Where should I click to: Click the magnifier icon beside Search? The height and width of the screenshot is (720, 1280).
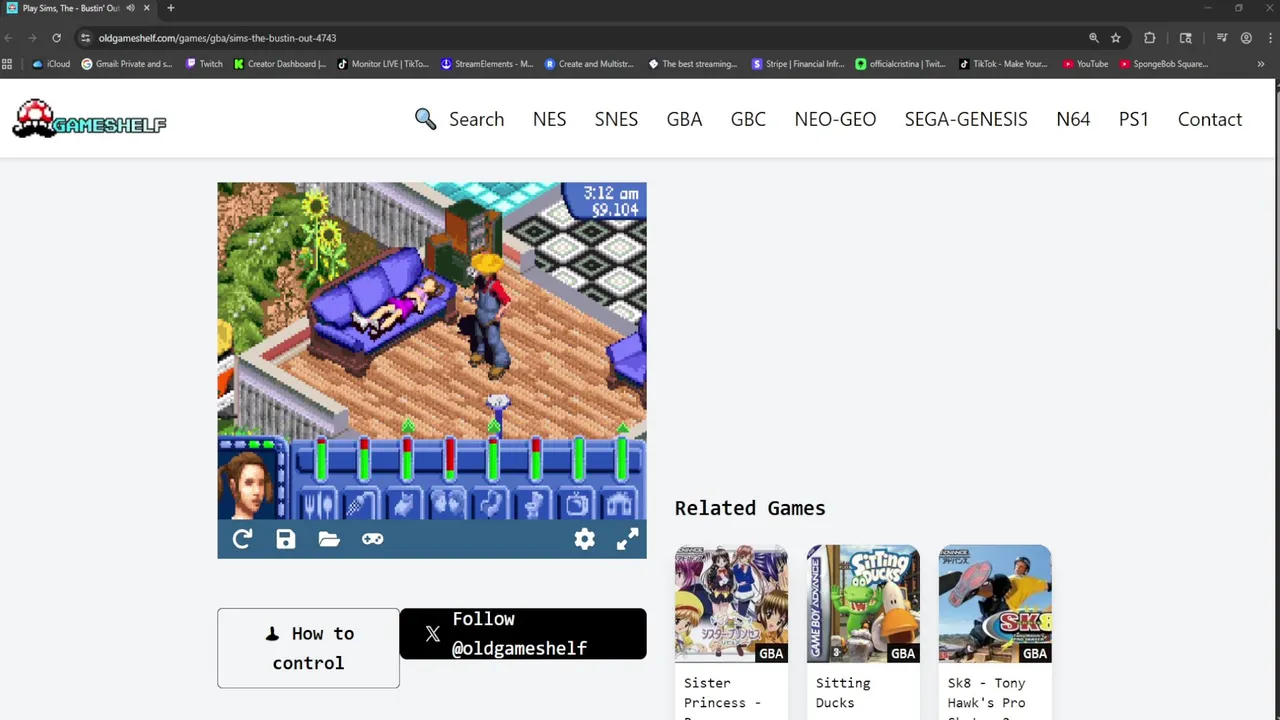(x=426, y=119)
